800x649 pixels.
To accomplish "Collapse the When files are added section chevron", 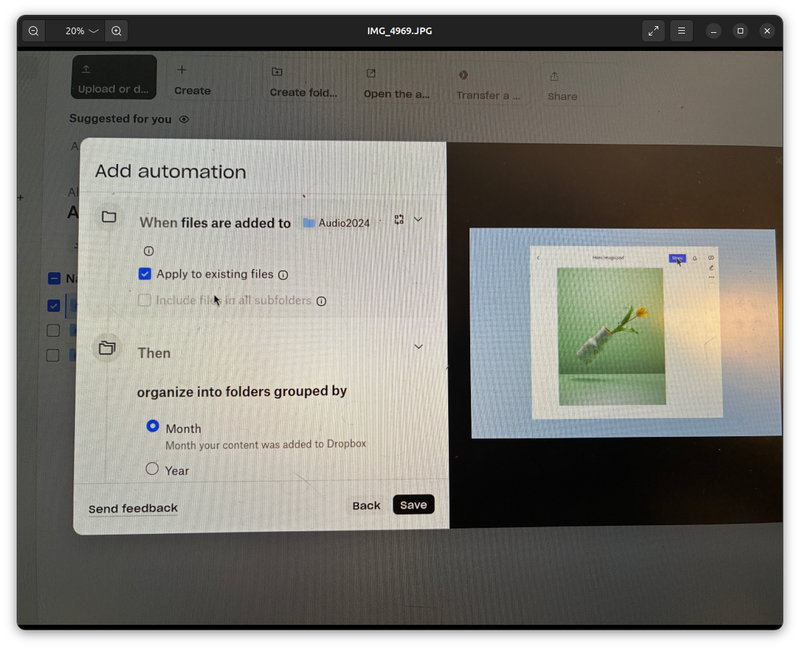I will tap(418, 219).
